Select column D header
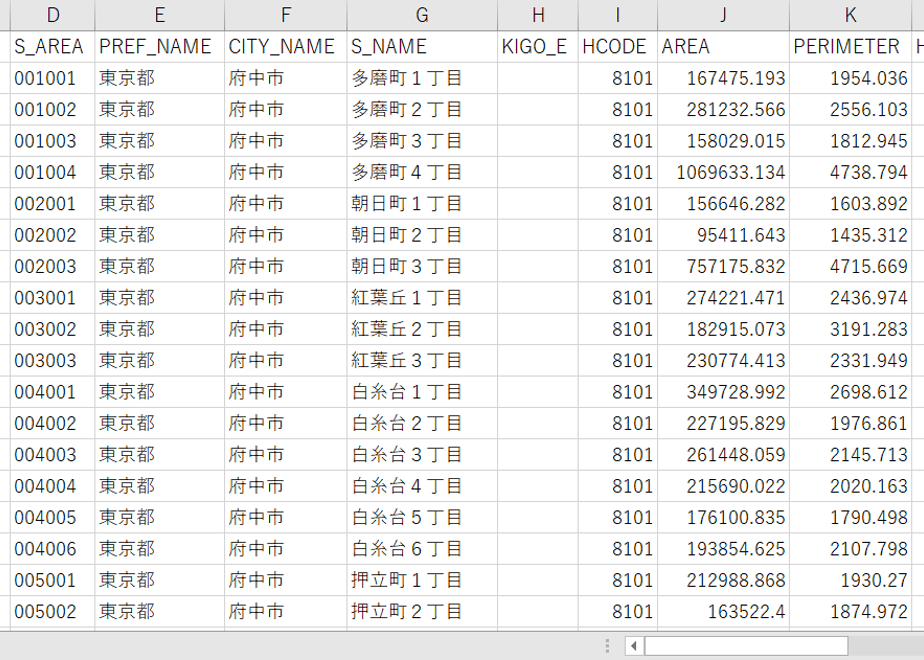The width and height of the screenshot is (924, 660). pyautogui.click(x=52, y=15)
